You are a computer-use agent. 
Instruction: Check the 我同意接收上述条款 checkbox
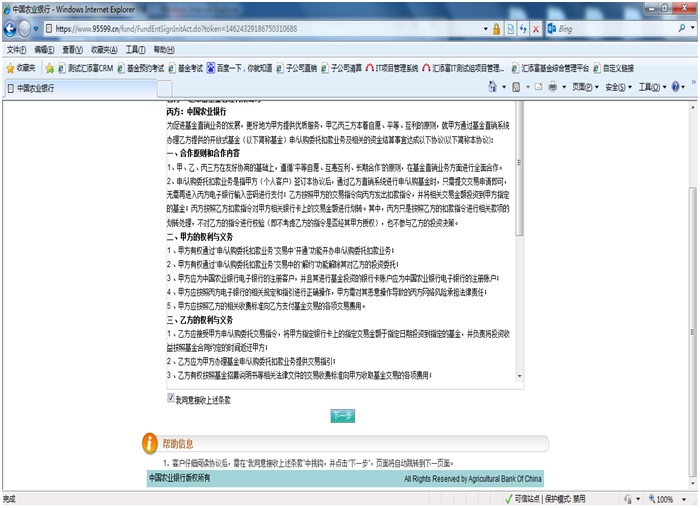tap(171, 398)
